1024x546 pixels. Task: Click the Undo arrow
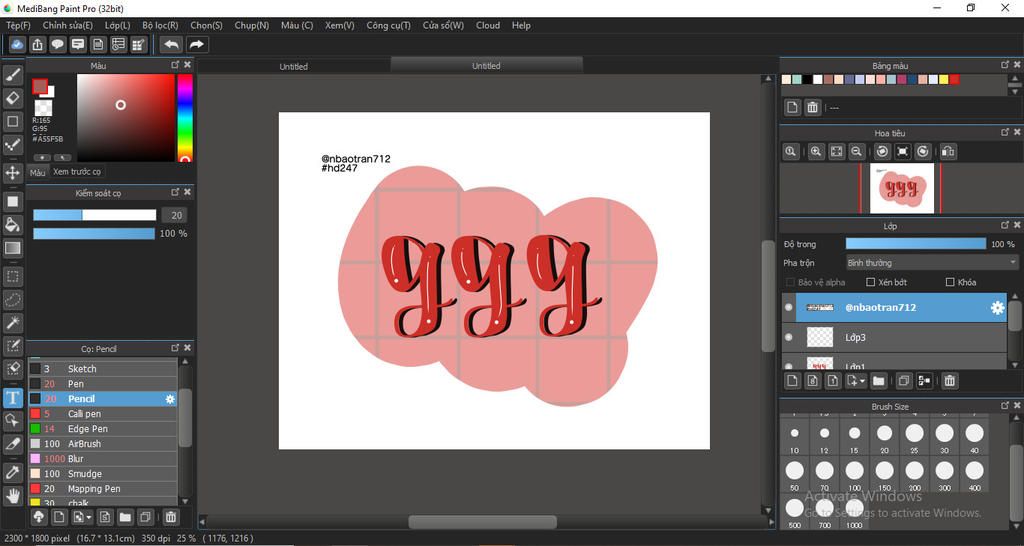[171, 44]
